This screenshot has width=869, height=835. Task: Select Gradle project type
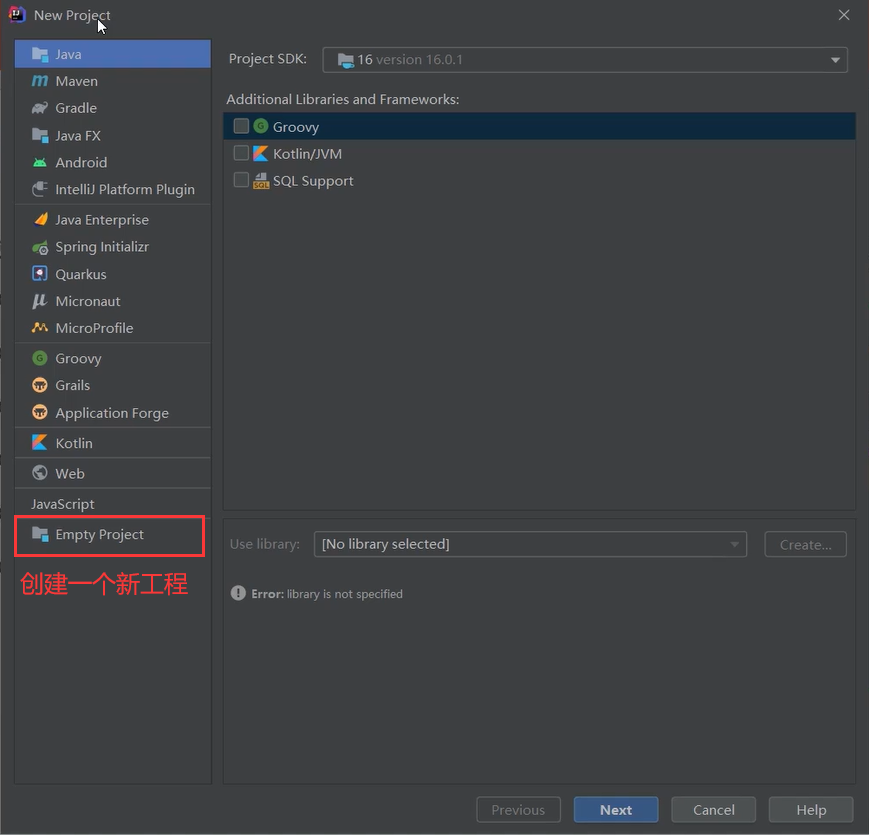[x=113, y=108]
